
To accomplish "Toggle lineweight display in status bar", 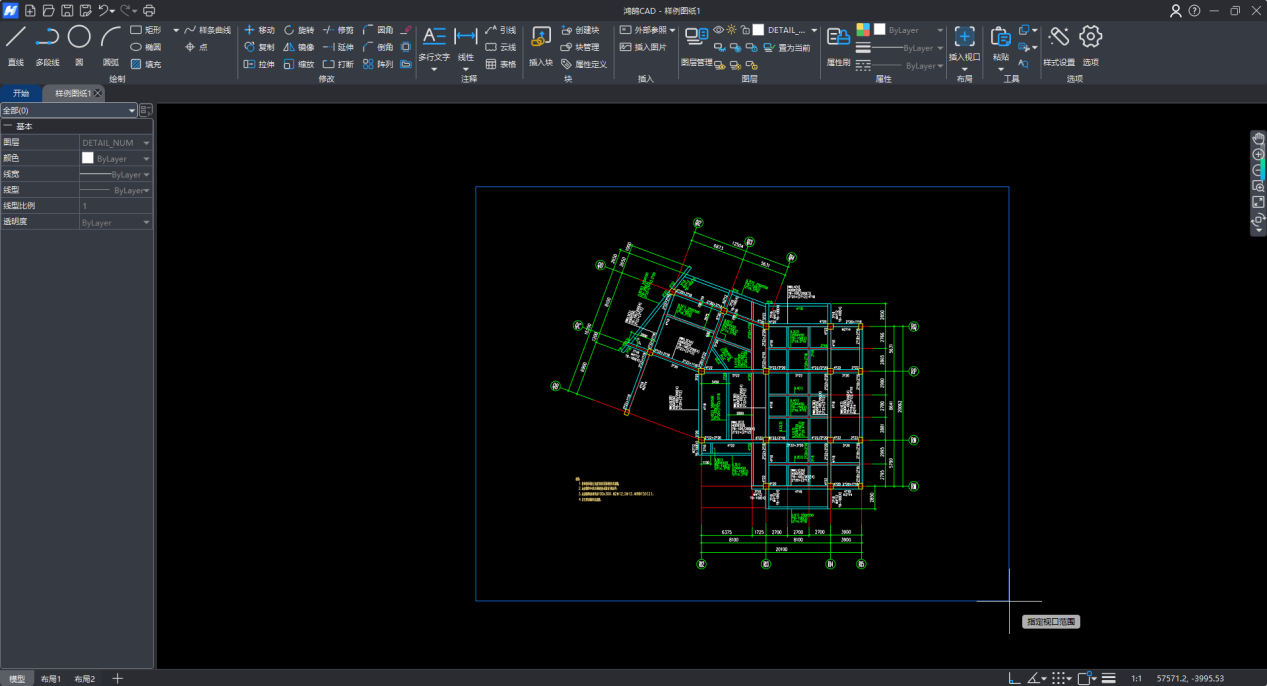I will pyautogui.click(x=1109, y=678).
